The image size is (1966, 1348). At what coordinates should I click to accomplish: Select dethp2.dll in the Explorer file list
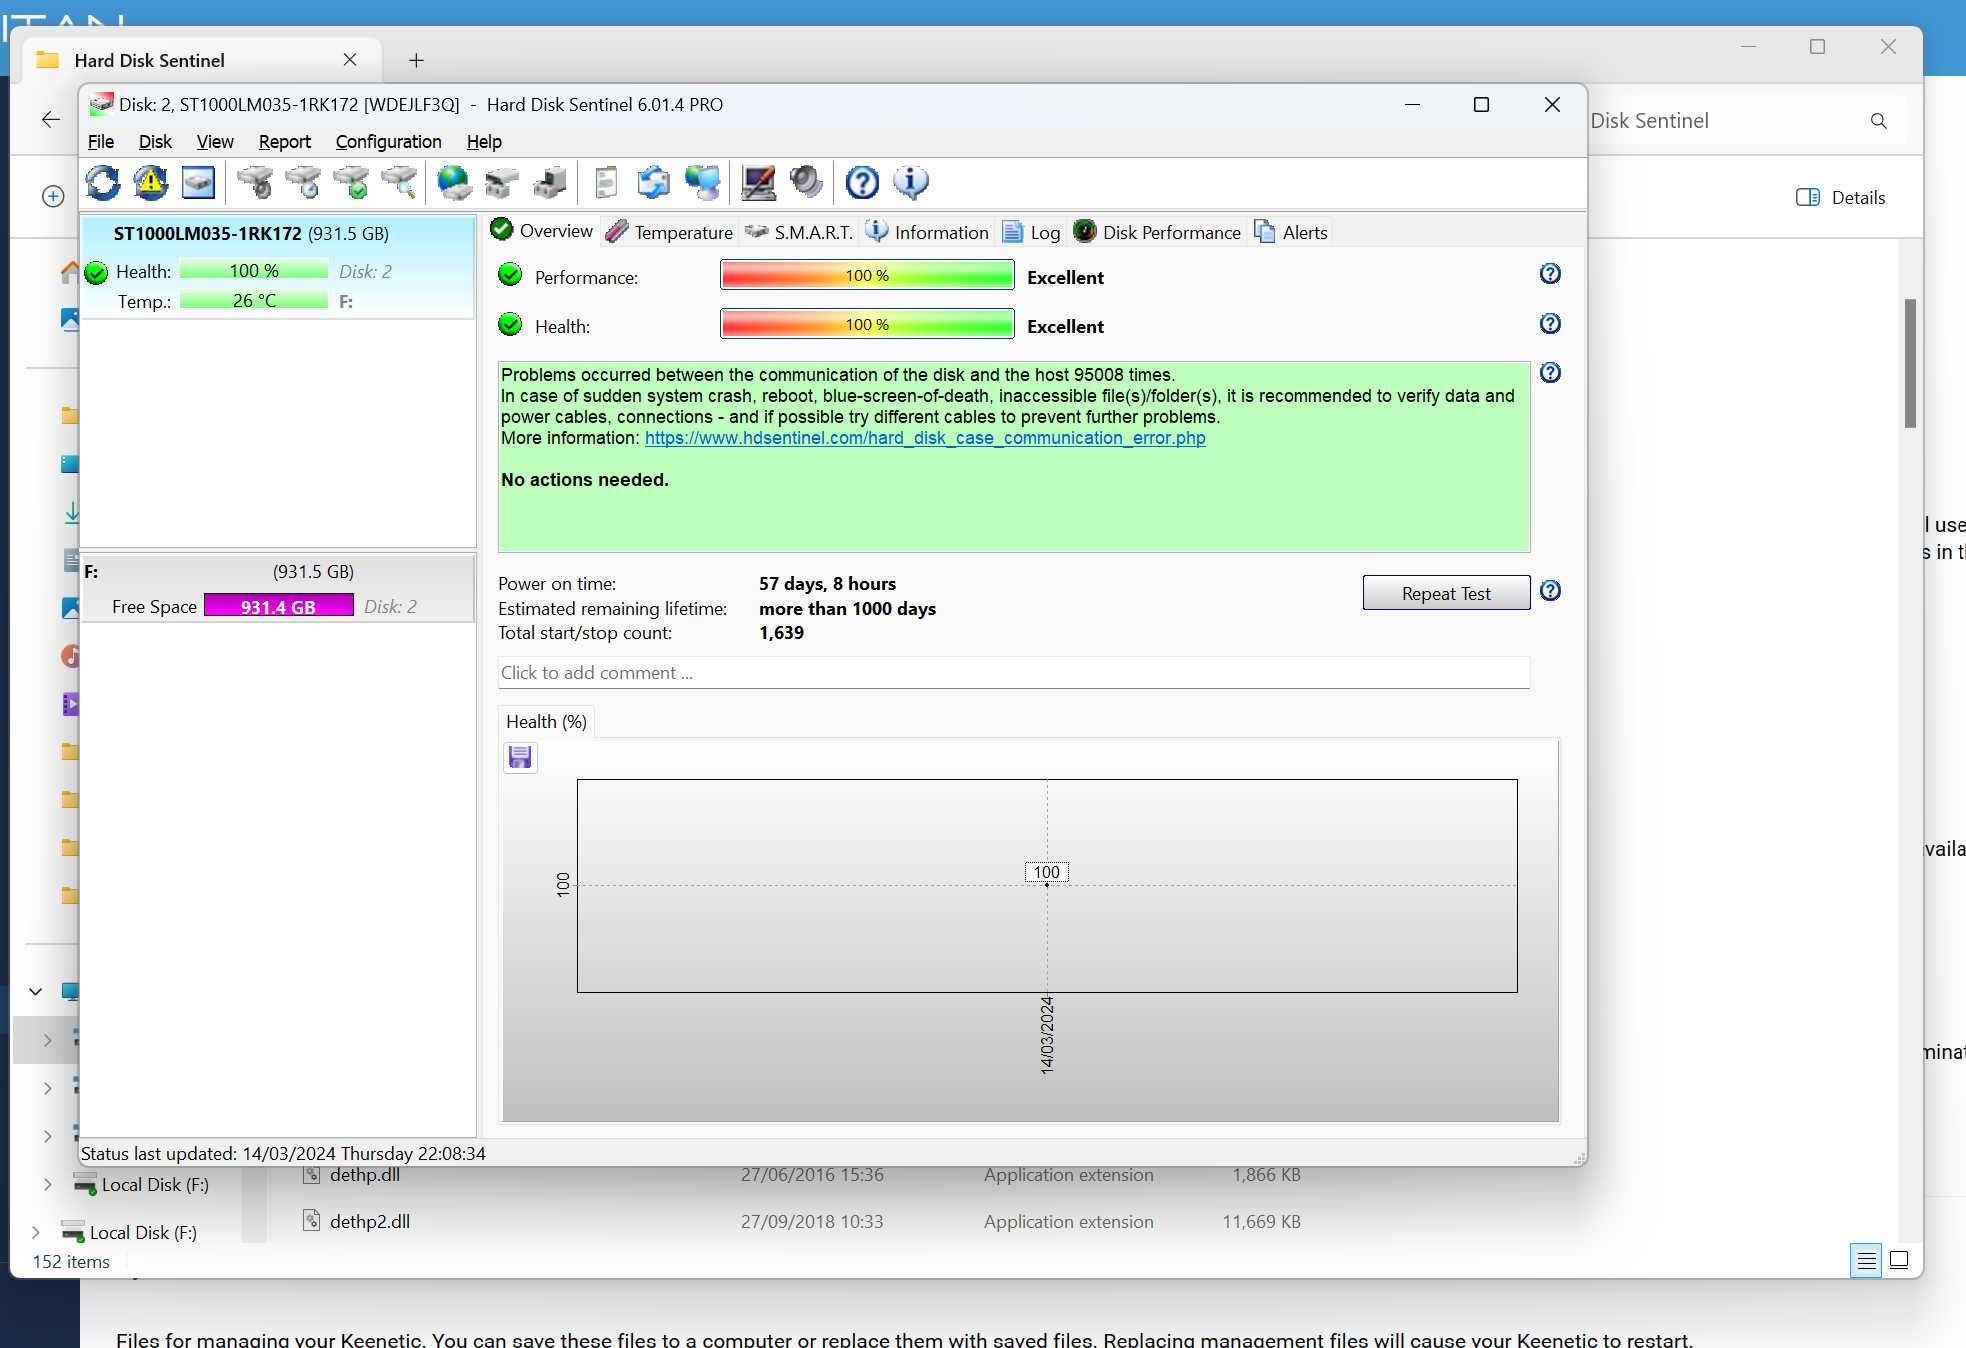pyautogui.click(x=370, y=1222)
